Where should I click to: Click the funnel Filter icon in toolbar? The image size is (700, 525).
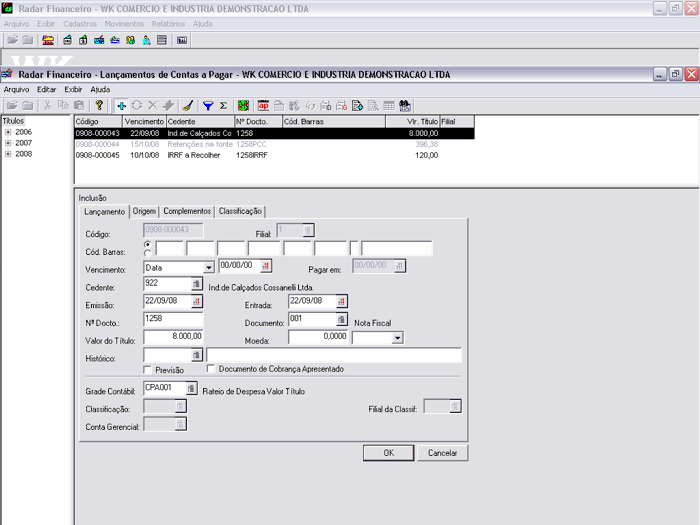point(208,105)
